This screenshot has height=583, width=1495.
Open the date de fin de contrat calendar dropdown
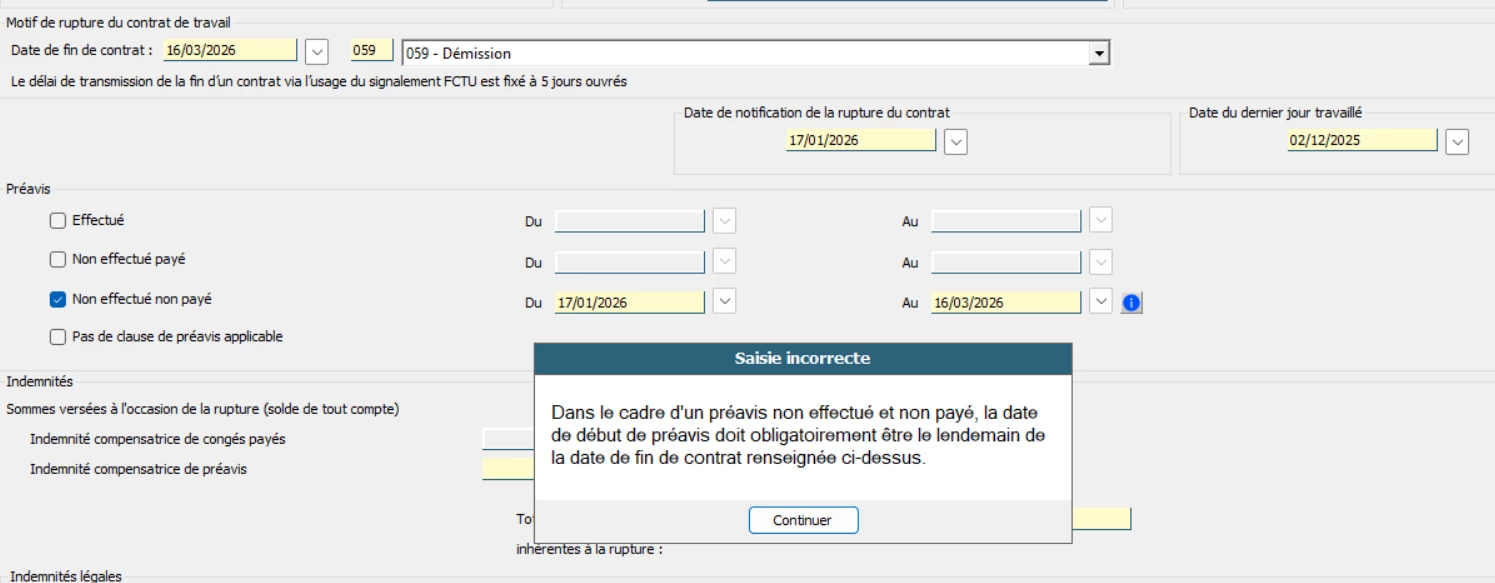[316, 51]
